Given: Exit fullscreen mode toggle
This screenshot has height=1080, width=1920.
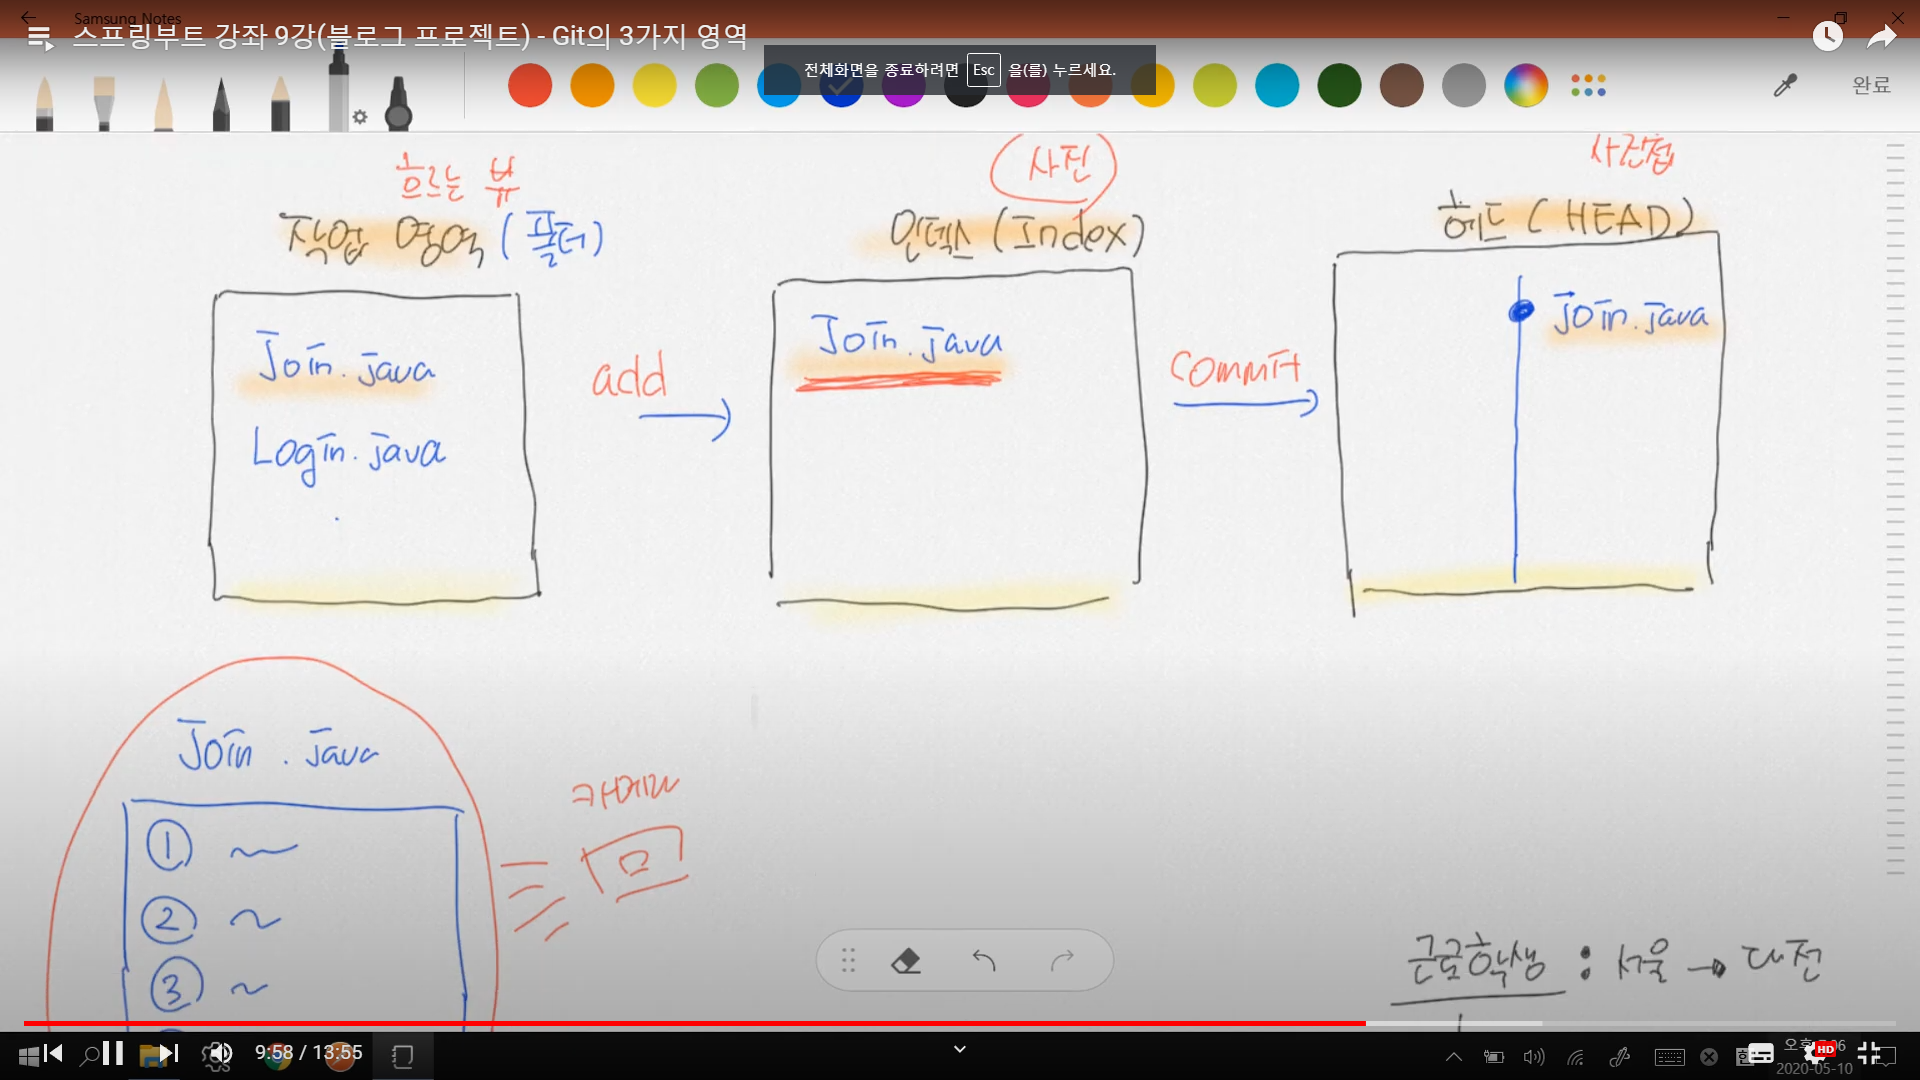Looking at the screenshot, I should tap(1868, 1053).
